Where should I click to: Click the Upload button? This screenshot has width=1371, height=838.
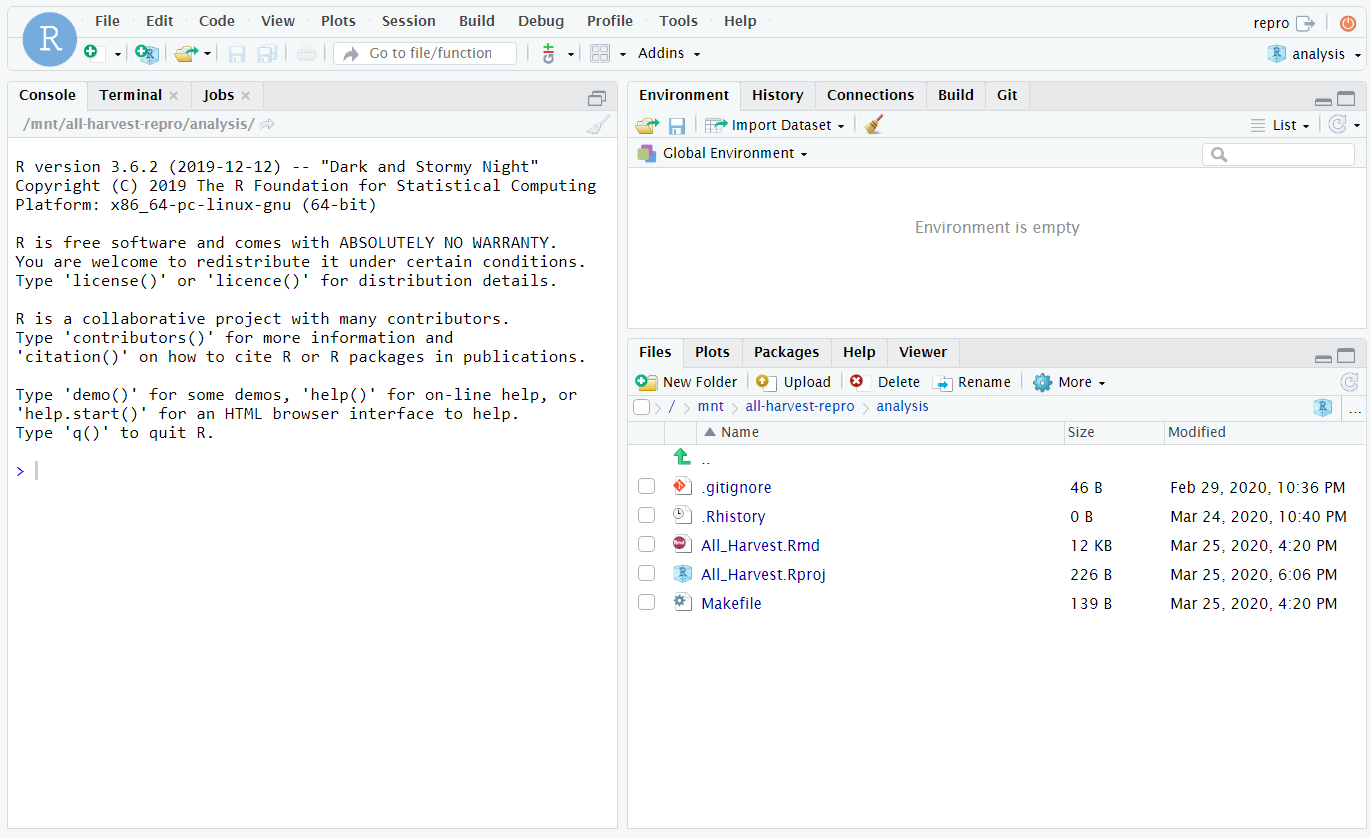pyautogui.click(x=794, y=382)
